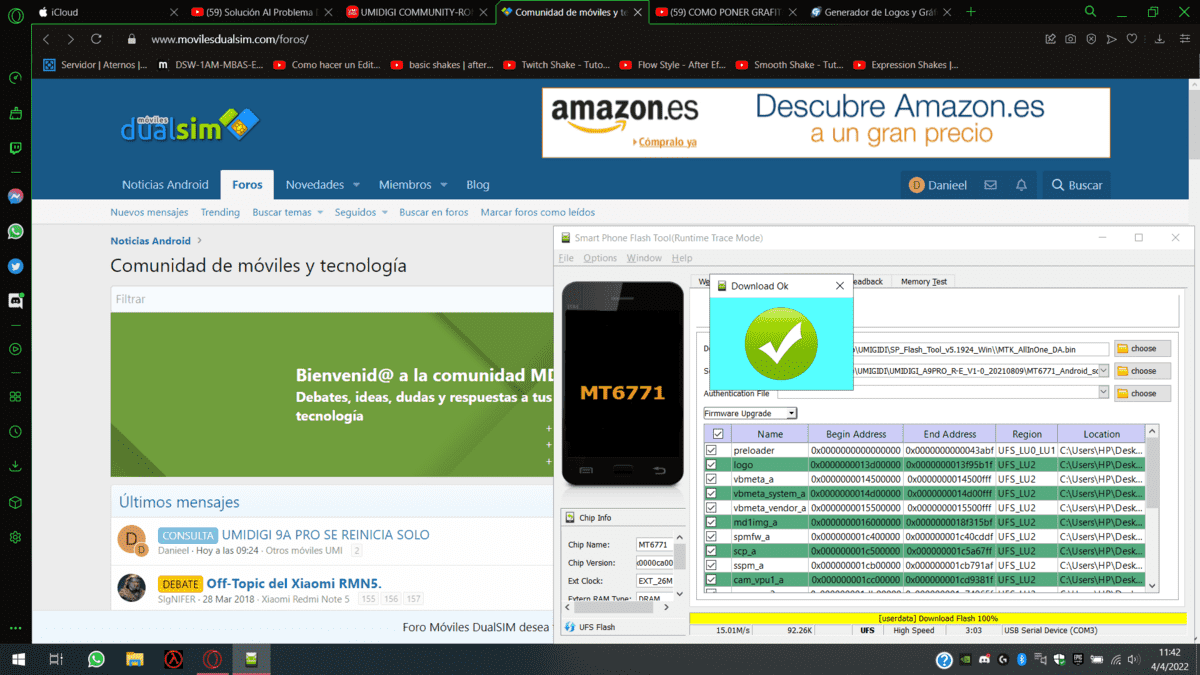Image resolution: width=1200 pixels, height=675 pixels.
Task: Open File menu in Flash Tool
Action: tap(566, 258)
